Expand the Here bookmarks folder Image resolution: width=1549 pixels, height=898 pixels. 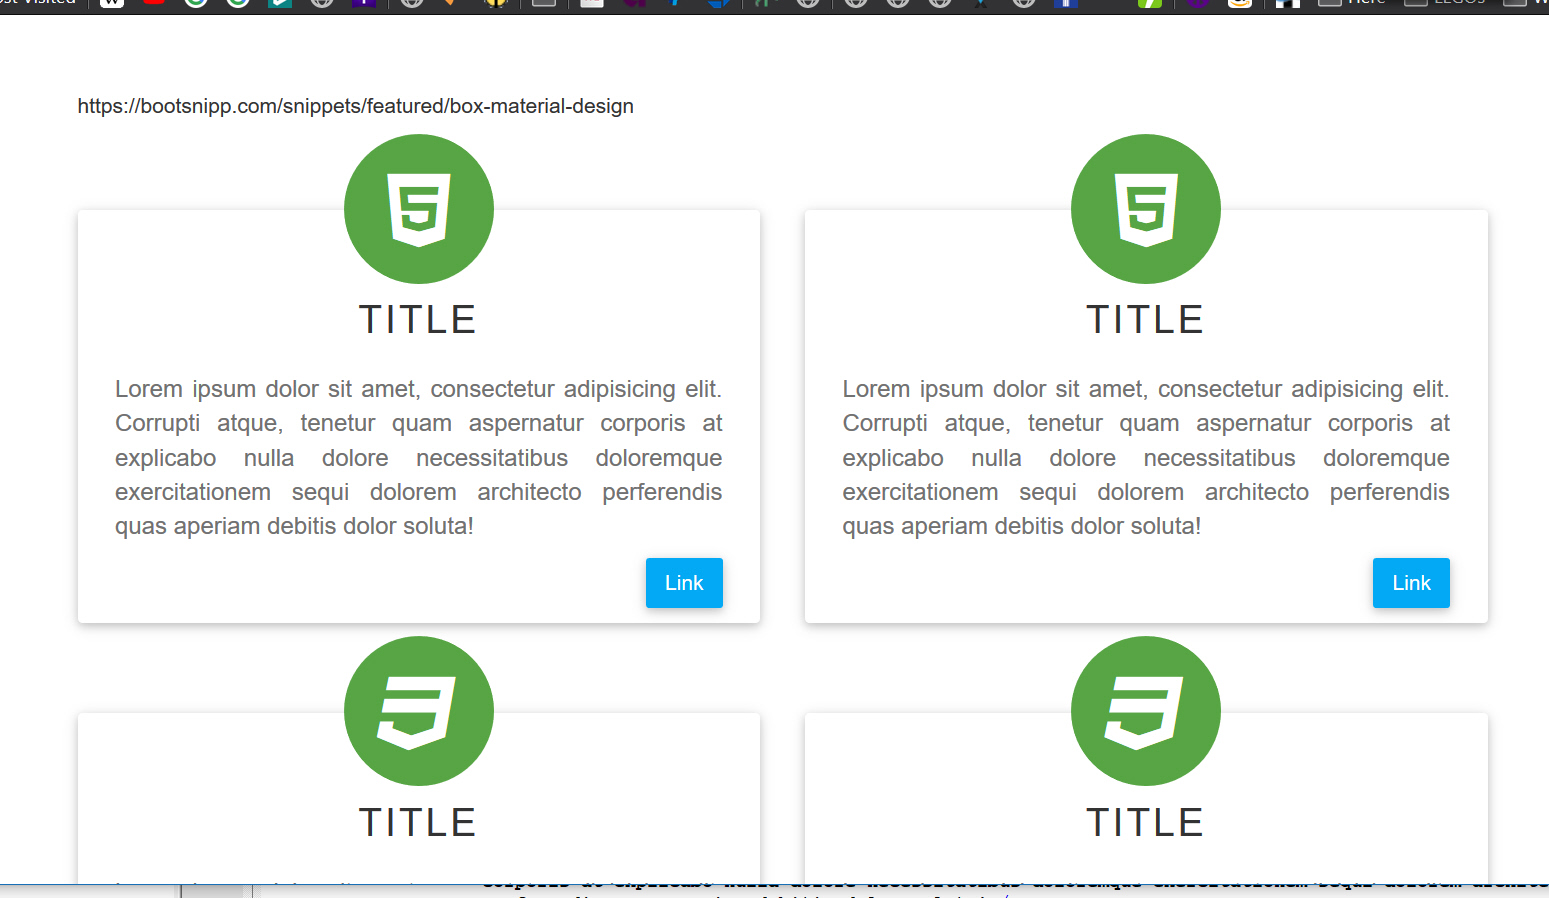(1355, 3)
